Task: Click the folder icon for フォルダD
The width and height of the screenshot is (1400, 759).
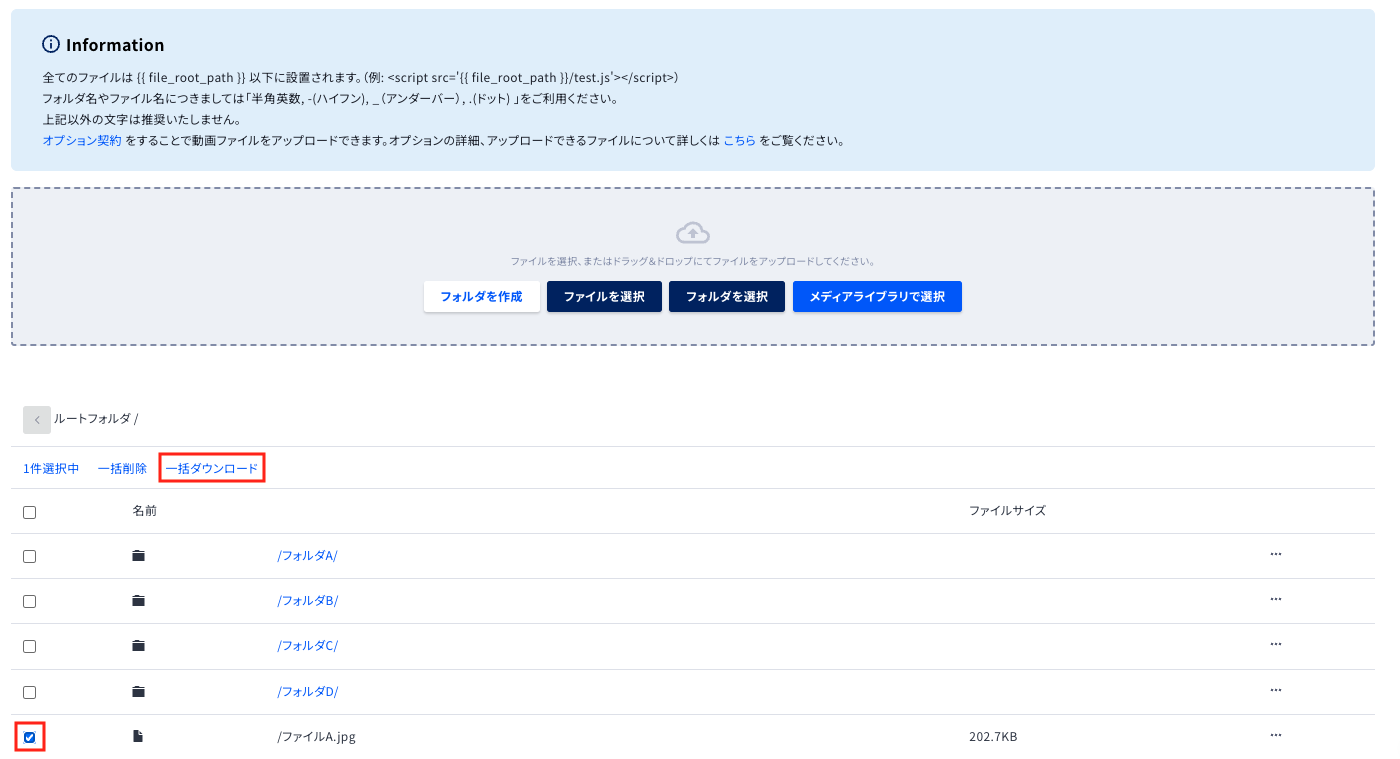Action: coord(138,692)
